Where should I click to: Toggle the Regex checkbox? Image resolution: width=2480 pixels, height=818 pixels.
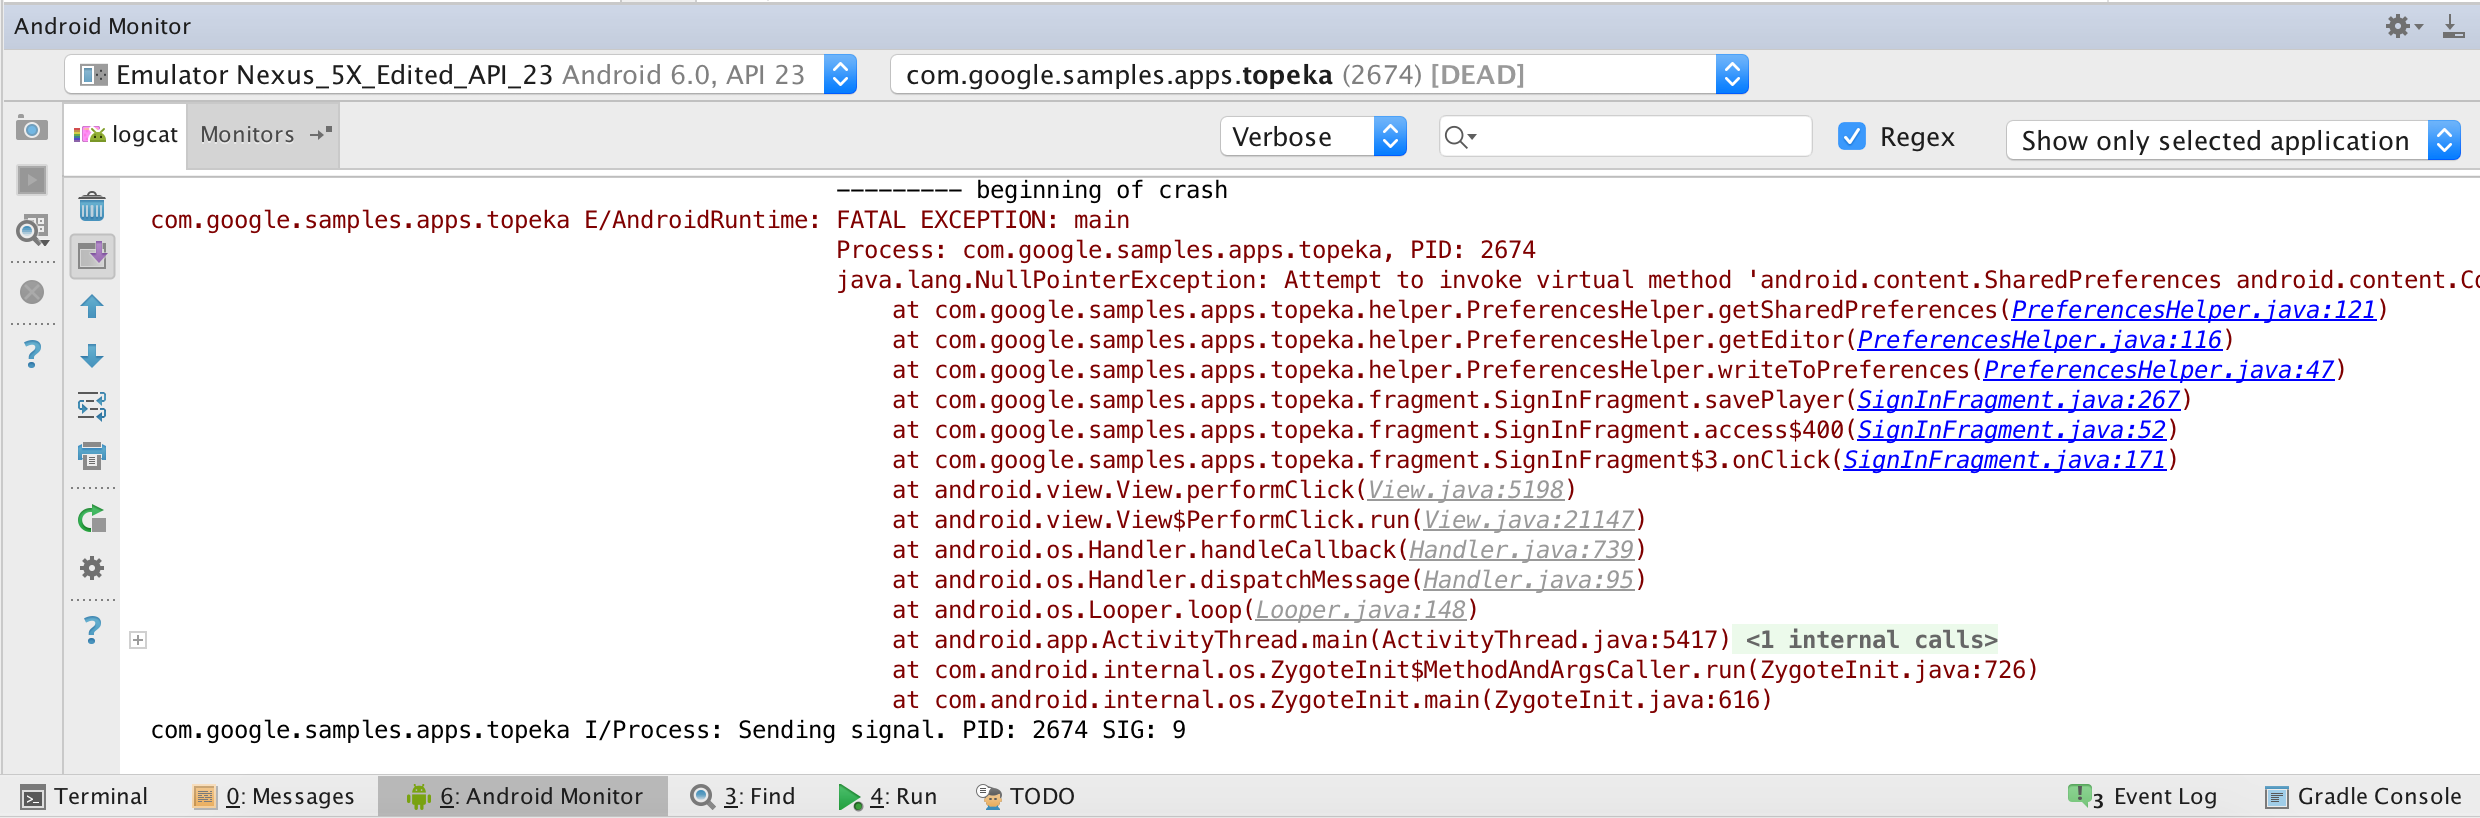pos(1852,137)
